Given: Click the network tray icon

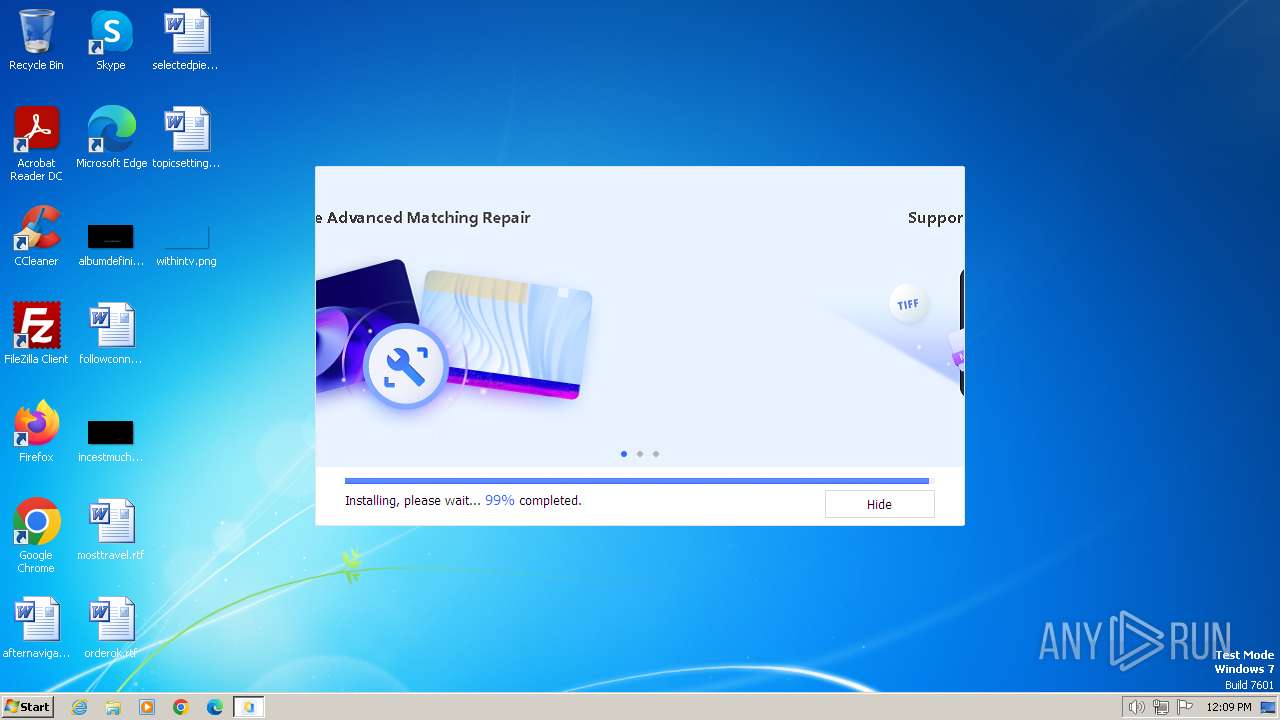Looking at the screenshot, I should coord(1161,707).
